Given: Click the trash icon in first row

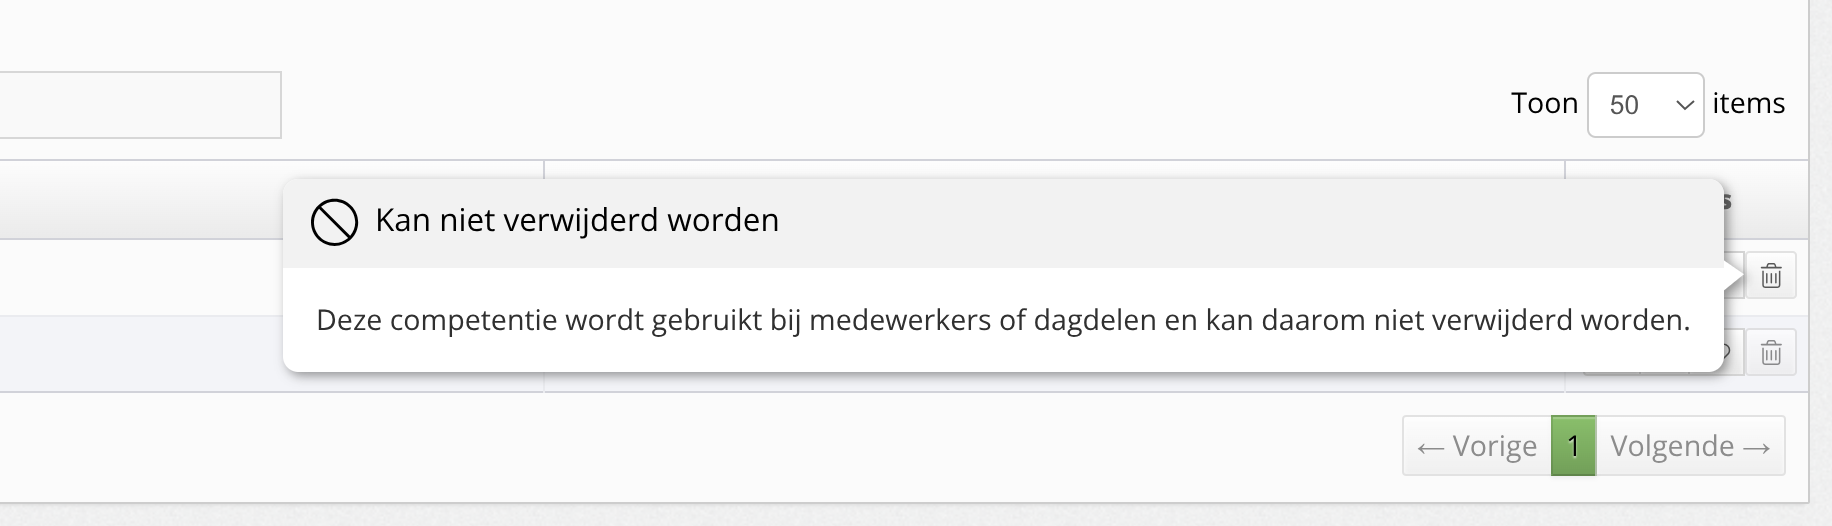Looking at the screenshot, I should pyautogui.click(x=1770, y=276).
